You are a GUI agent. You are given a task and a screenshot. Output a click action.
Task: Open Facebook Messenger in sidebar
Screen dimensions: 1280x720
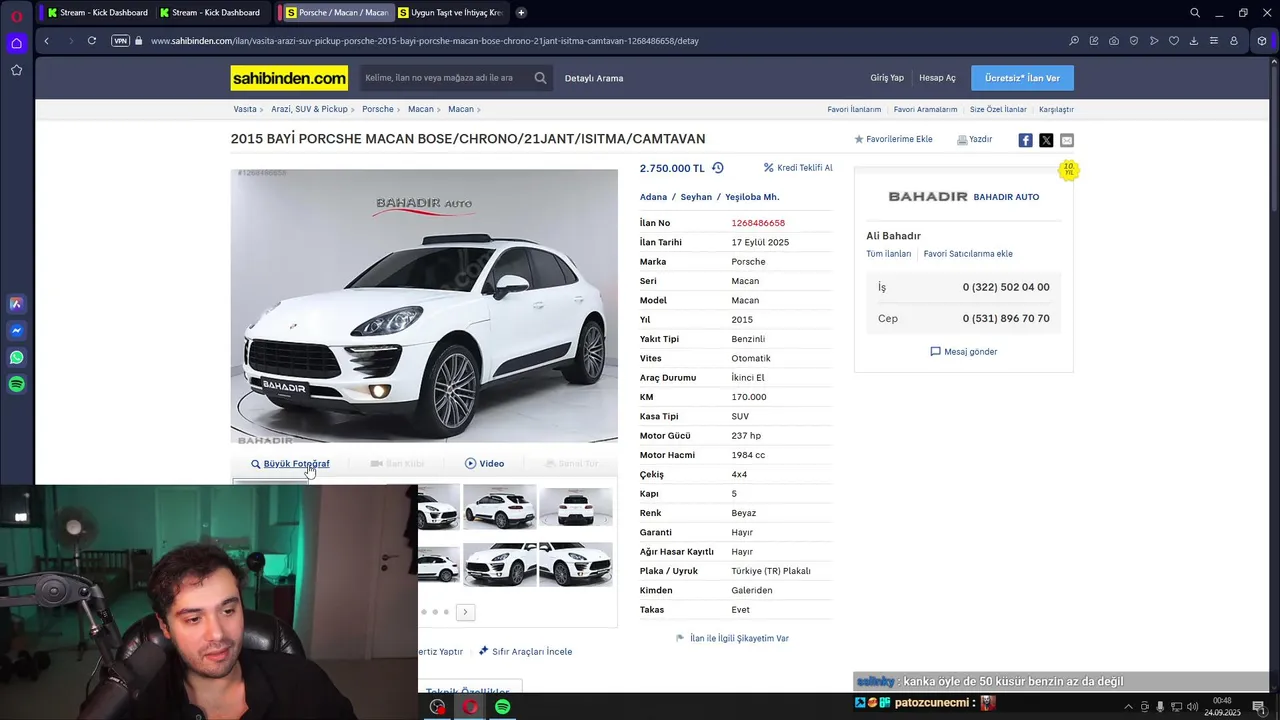(x=16, y=331)
